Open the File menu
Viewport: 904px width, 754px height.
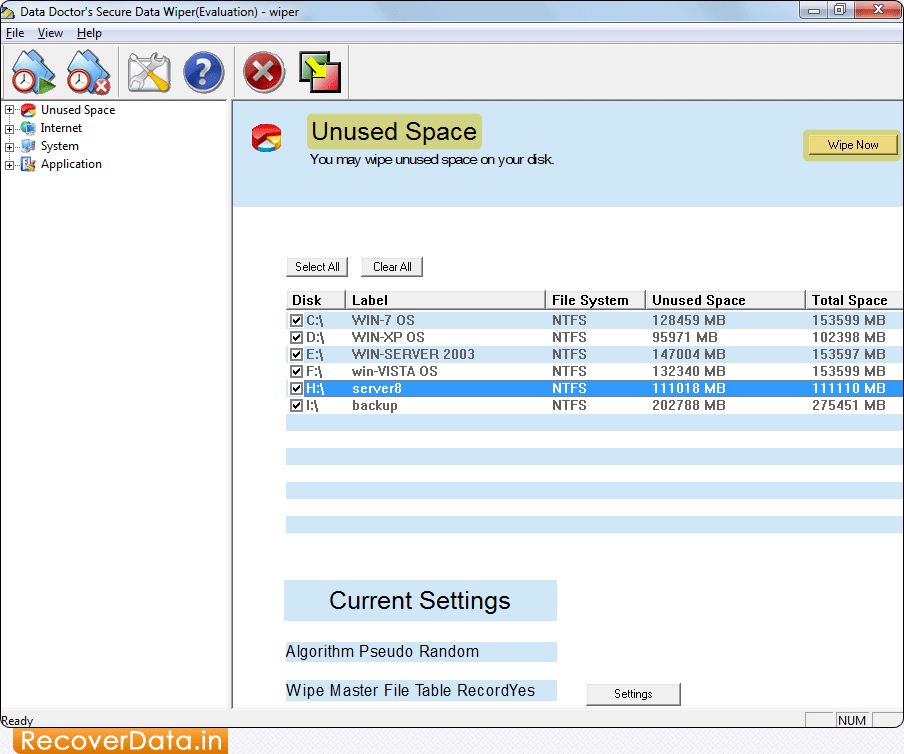point(15,32)
